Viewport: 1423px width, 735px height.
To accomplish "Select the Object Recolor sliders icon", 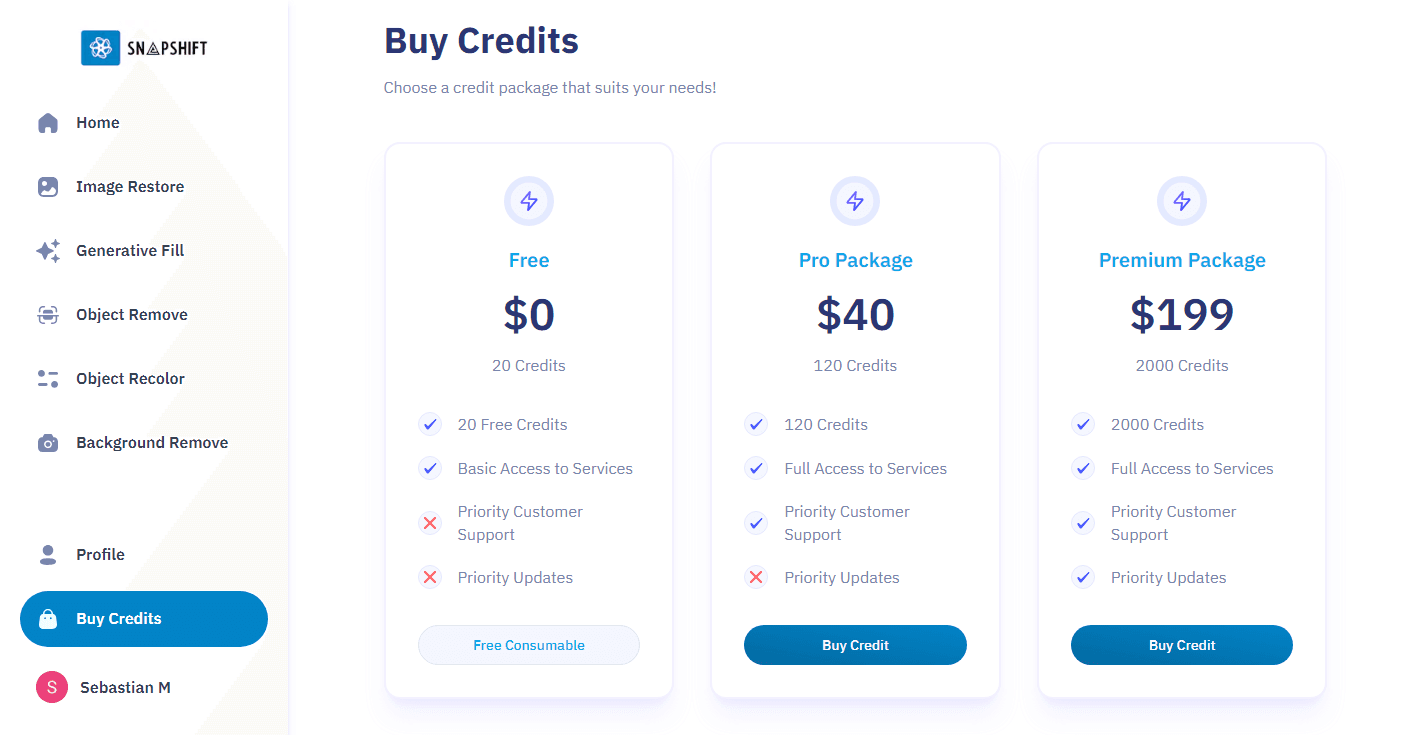I will 48,379.
